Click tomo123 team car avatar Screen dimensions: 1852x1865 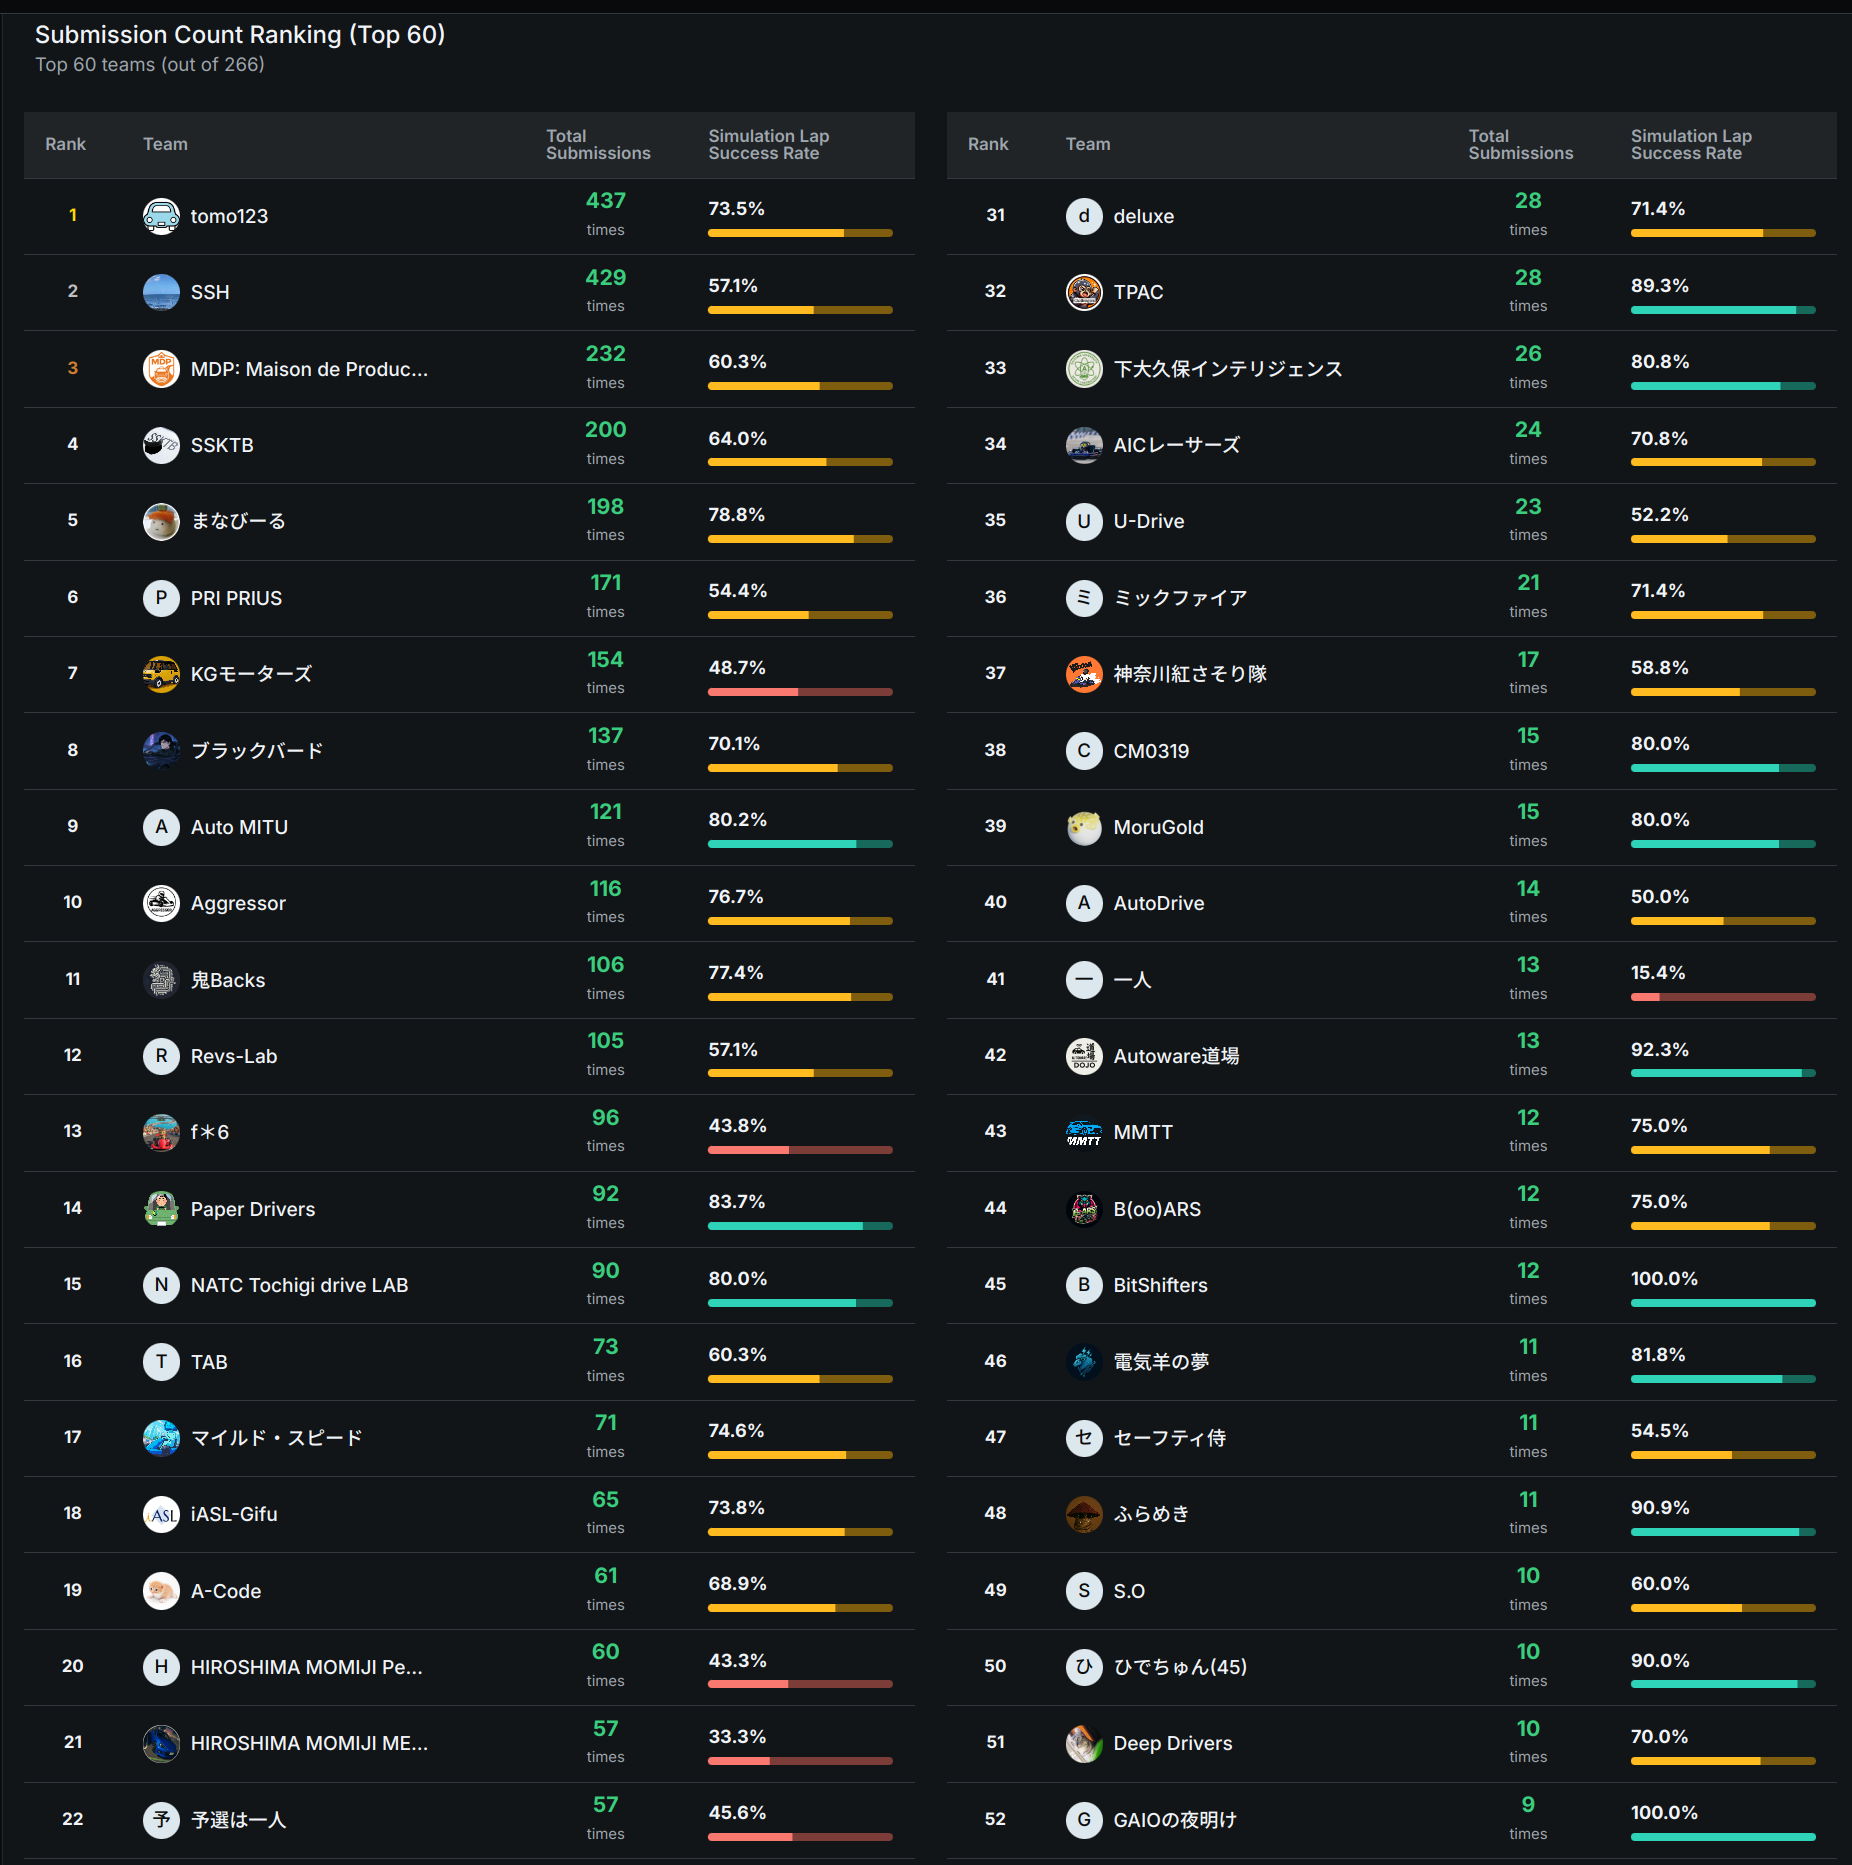coord(161,216)
